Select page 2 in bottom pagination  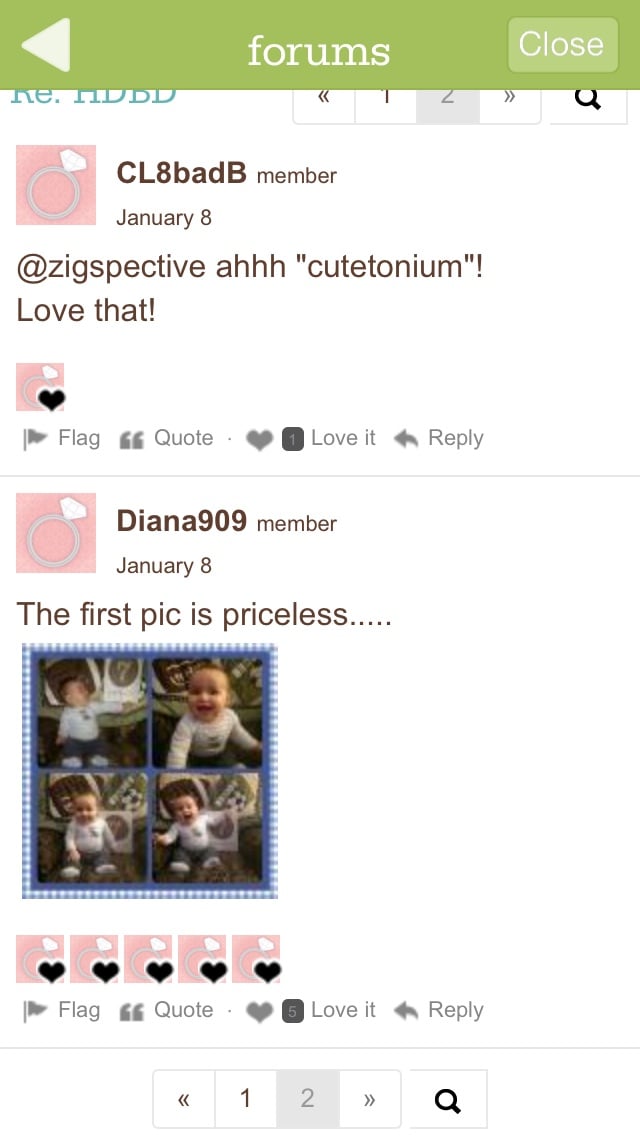(307, 1099)
